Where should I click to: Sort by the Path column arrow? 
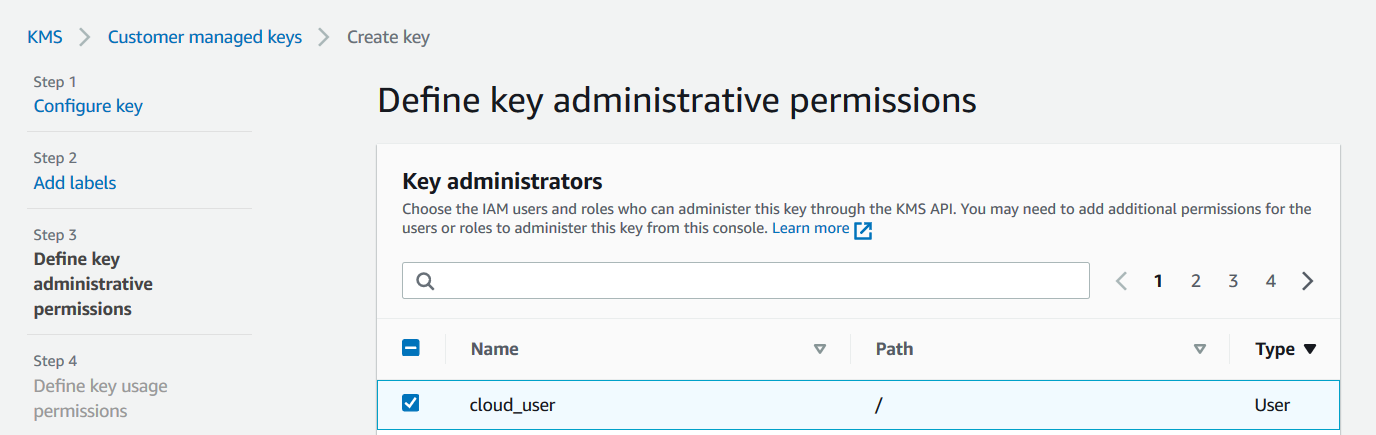point(1200,349)
